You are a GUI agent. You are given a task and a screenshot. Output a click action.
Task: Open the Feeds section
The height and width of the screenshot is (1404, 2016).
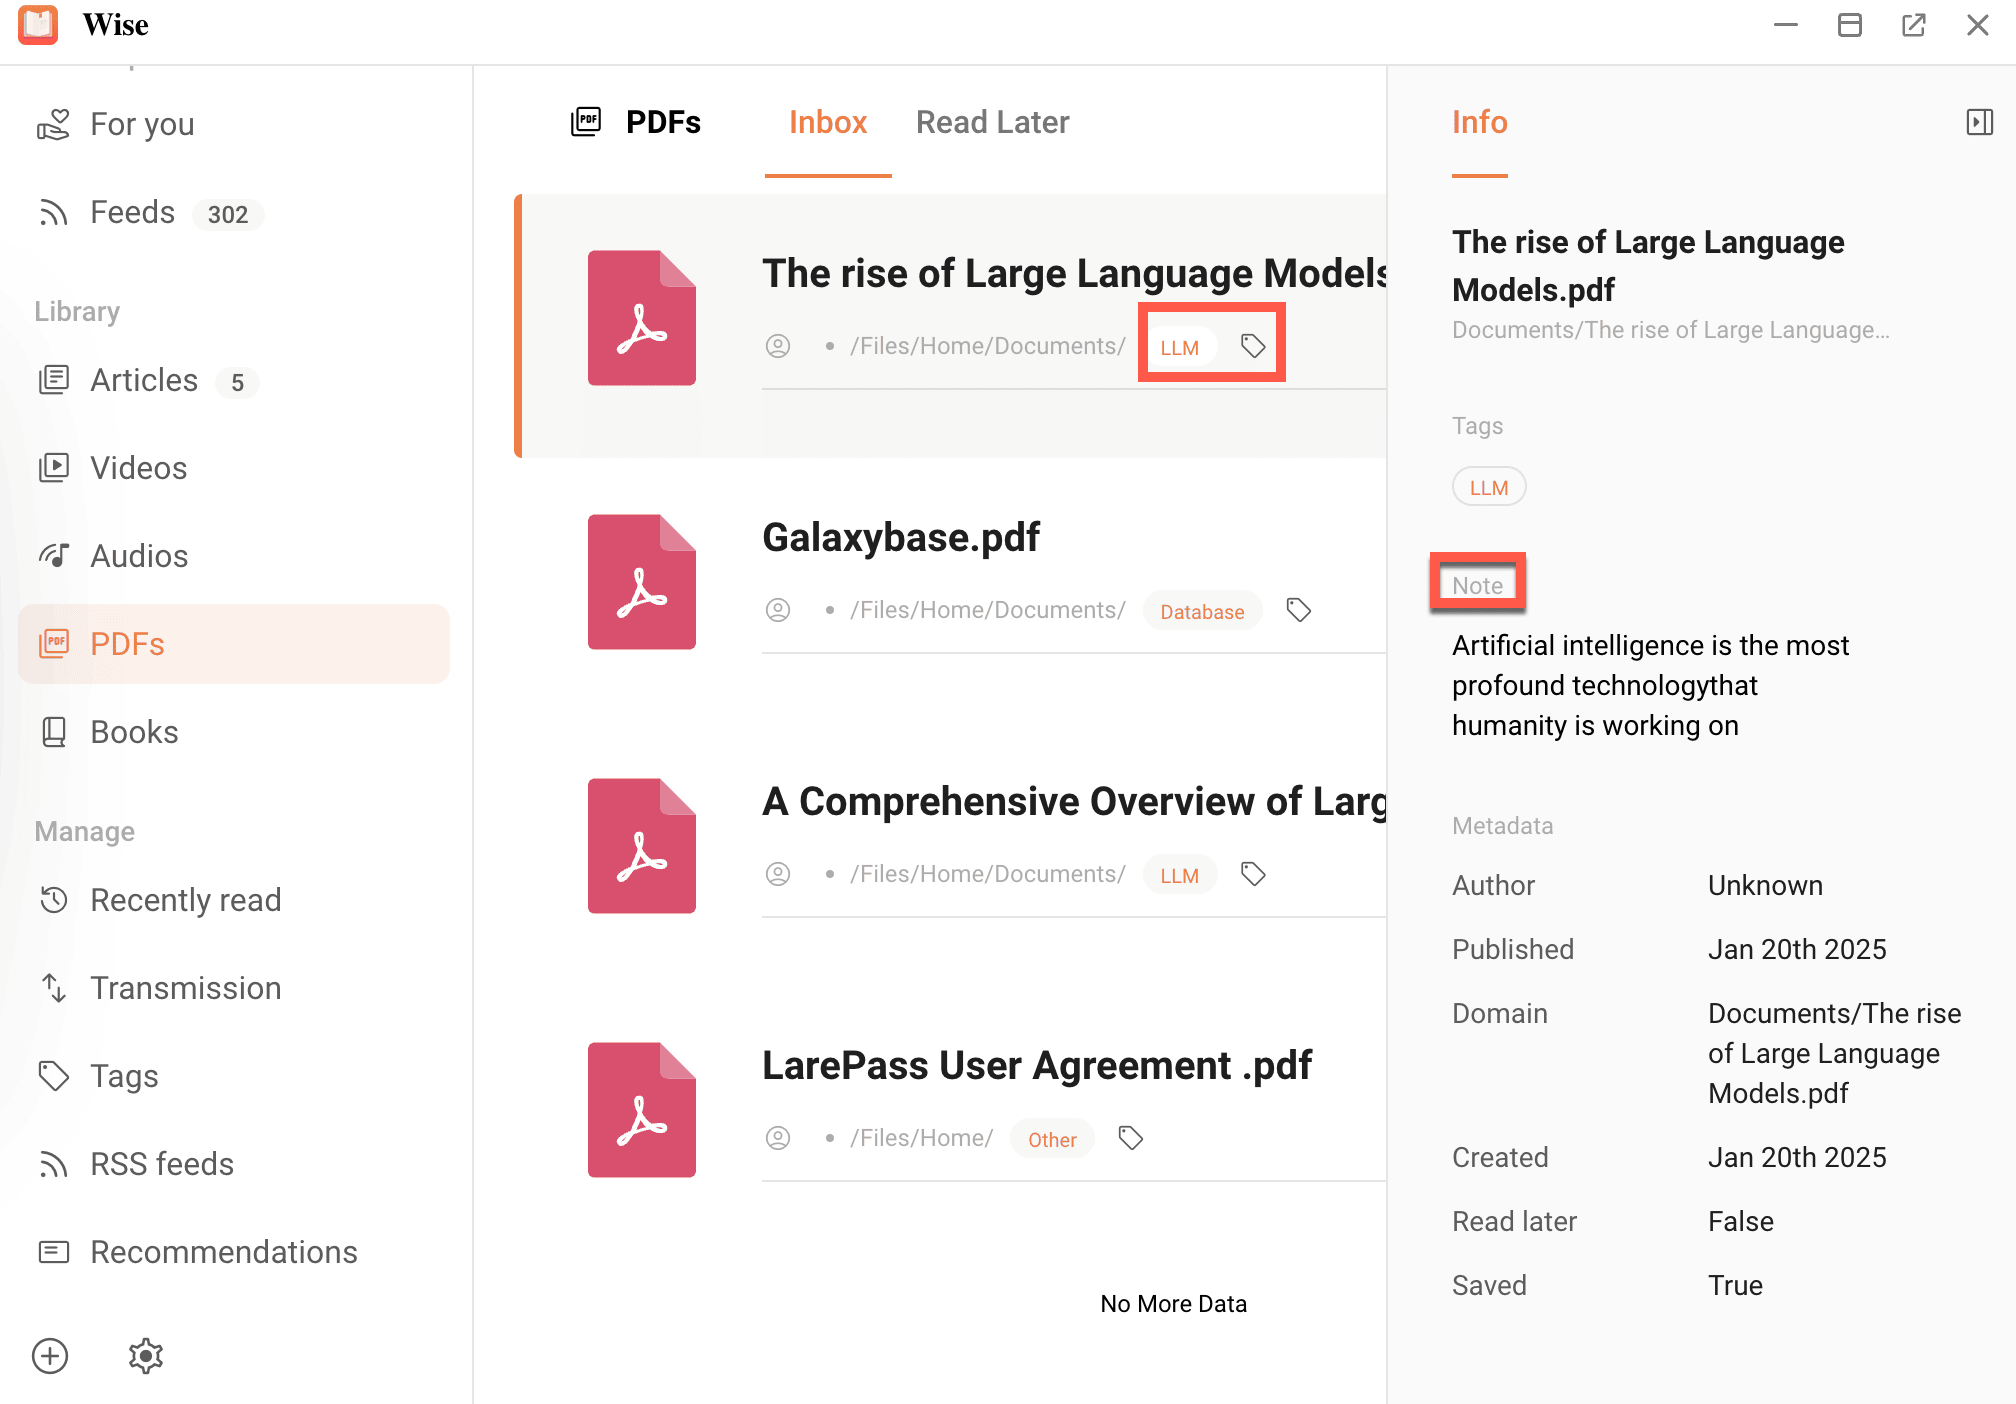point(131,211)
